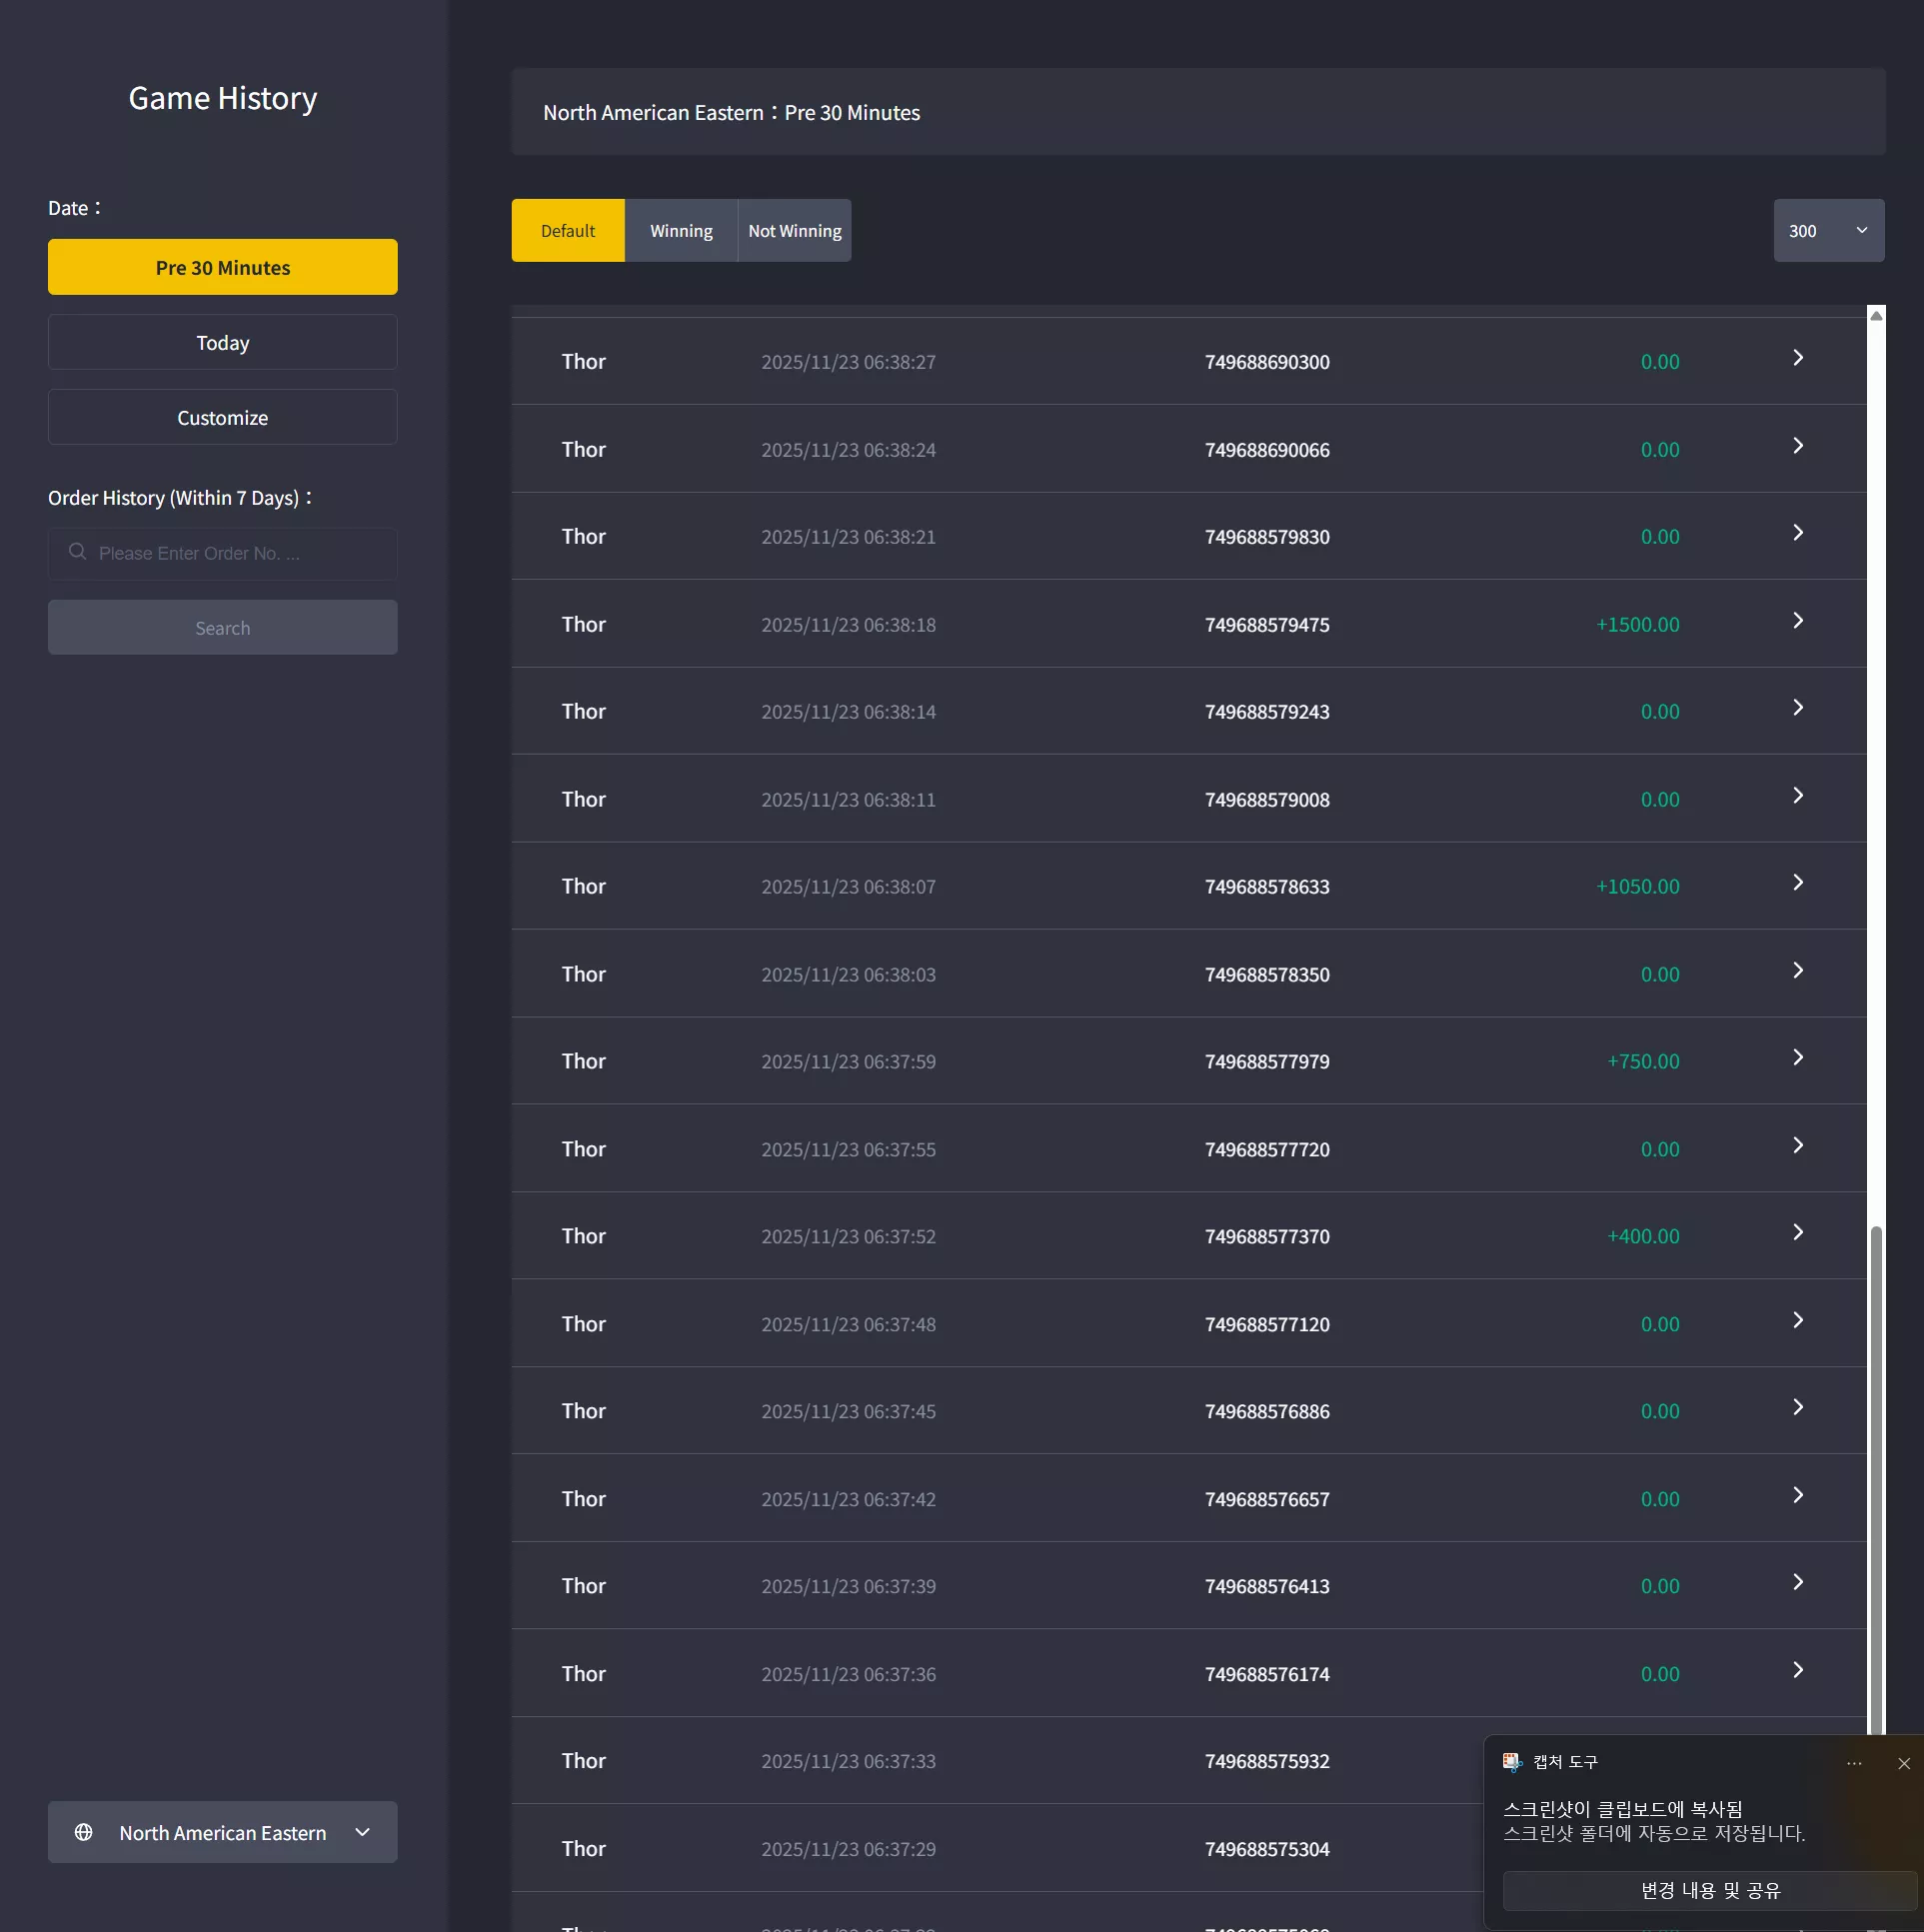The width and height of the screenshot is (1924, 1932).
Task: Select the Customize date filter
Action: [x=223, y=417]
